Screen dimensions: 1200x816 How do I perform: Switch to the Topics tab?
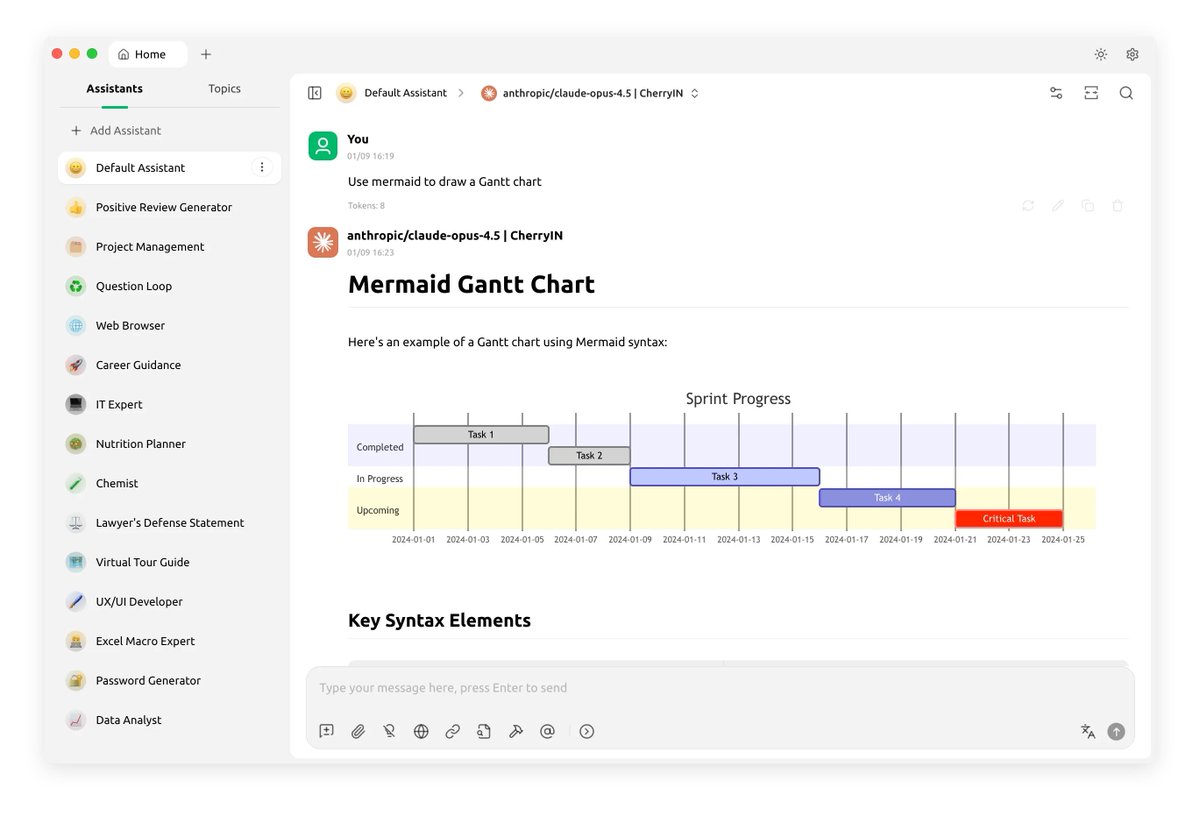(224, 89)
